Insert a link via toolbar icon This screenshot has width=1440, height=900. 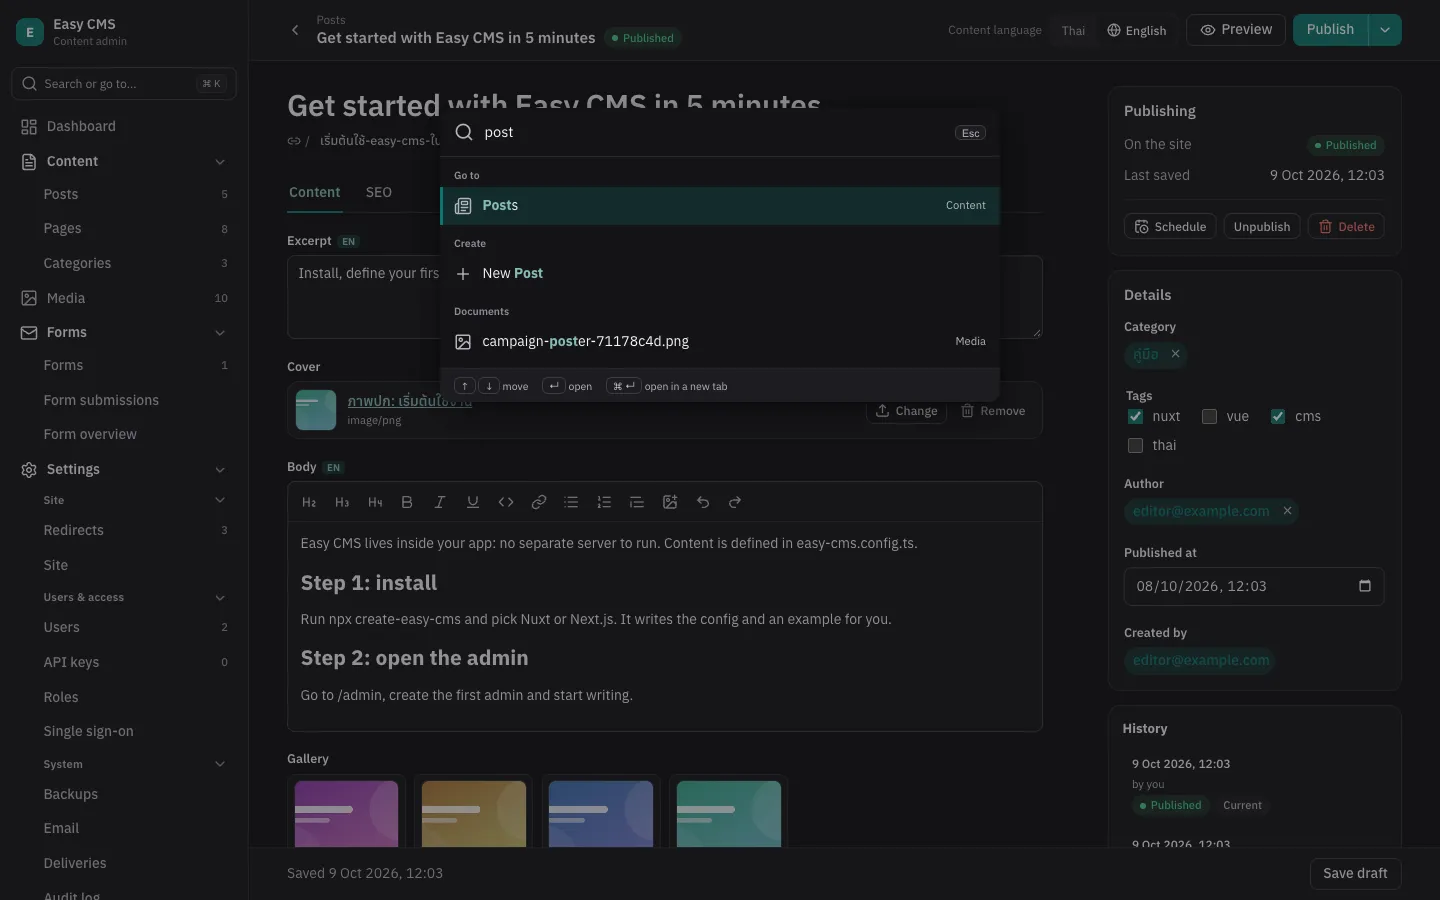[539, 502]
